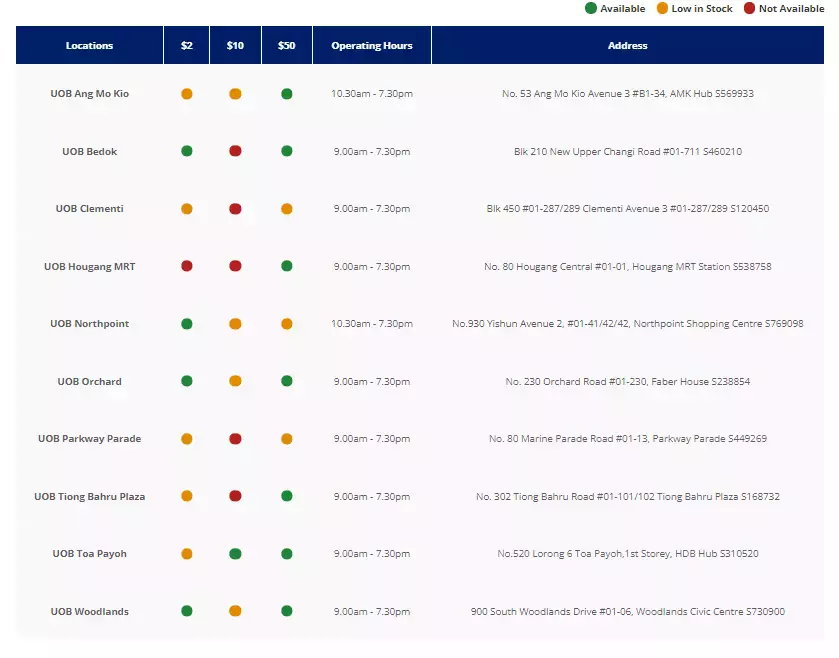Click UOB Bedok $10 red status dot

(235, 151)
